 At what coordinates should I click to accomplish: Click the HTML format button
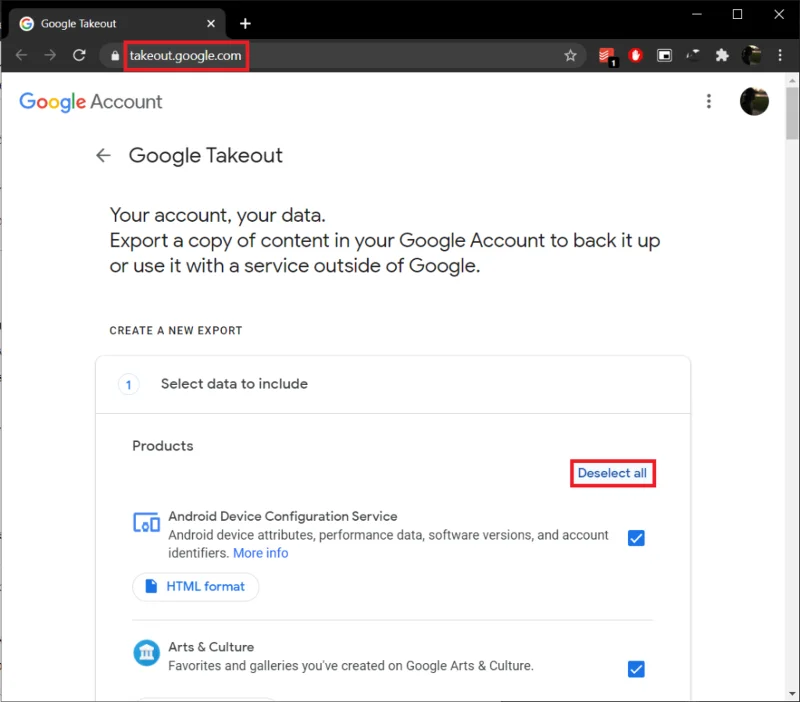(x=195, y=587)
